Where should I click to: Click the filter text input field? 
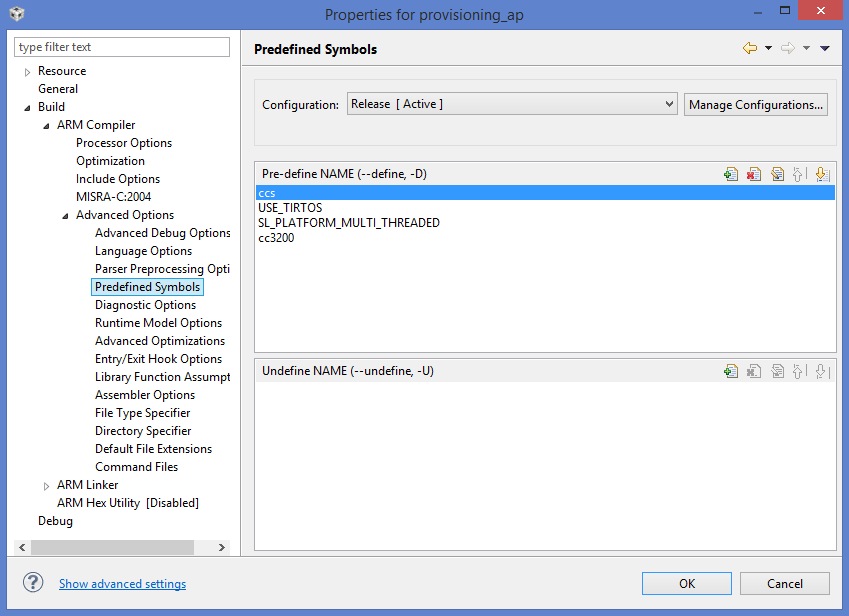[122, 47]
